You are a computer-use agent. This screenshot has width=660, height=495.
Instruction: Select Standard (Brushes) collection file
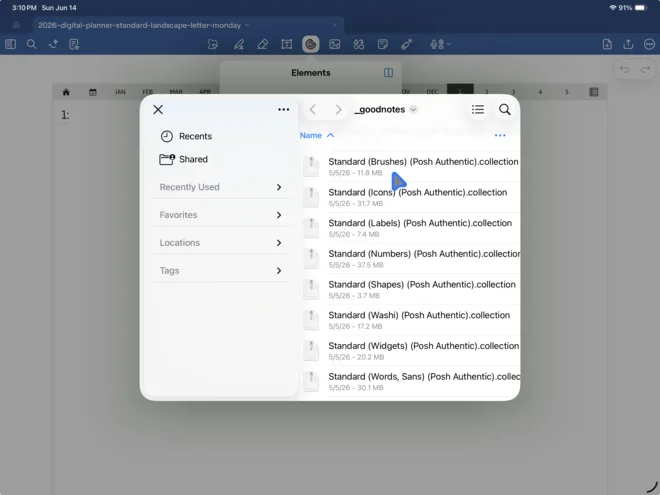coord(411,166)
